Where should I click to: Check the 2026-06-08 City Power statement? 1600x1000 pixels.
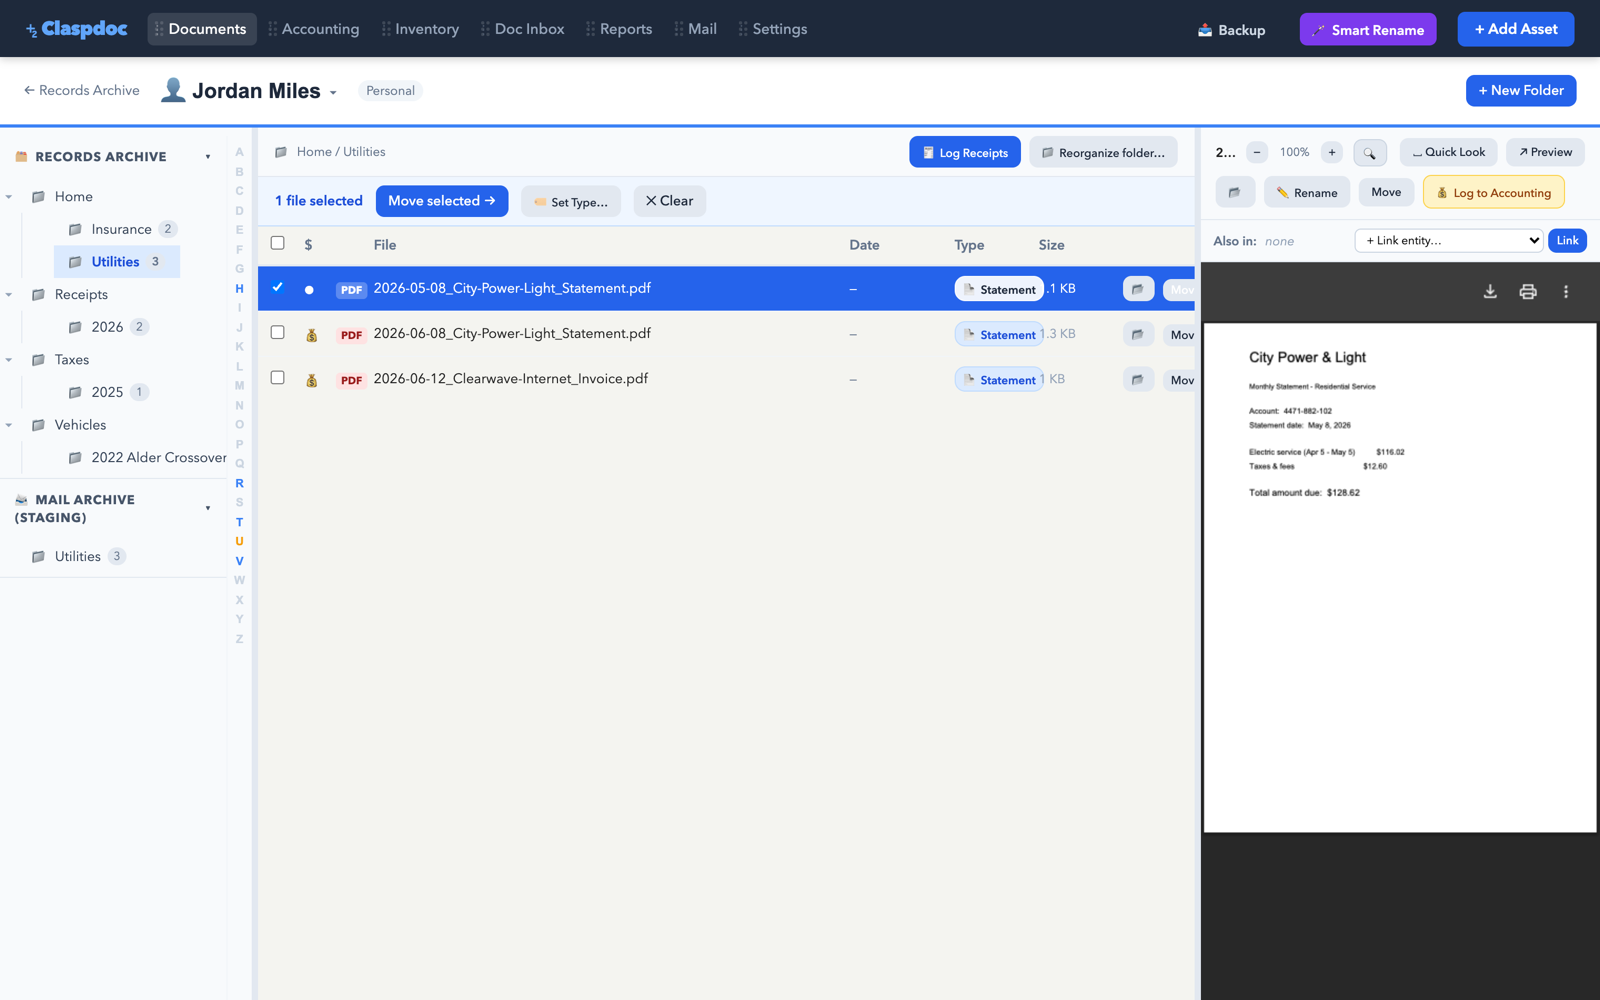tap(278, 332)
